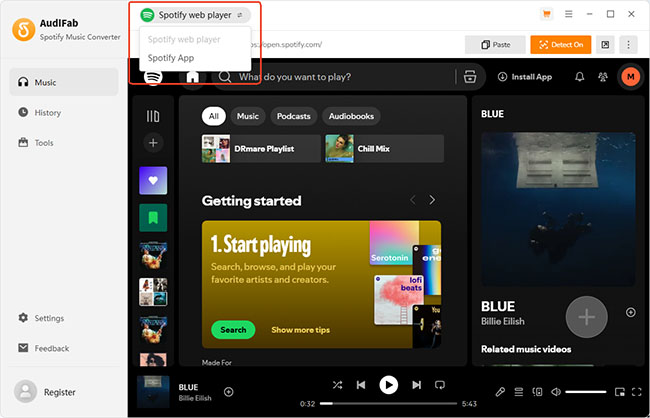650x418 pixels.
Task: Open the notifications bell
Action: pyautogui.click(x=580, y=77)
